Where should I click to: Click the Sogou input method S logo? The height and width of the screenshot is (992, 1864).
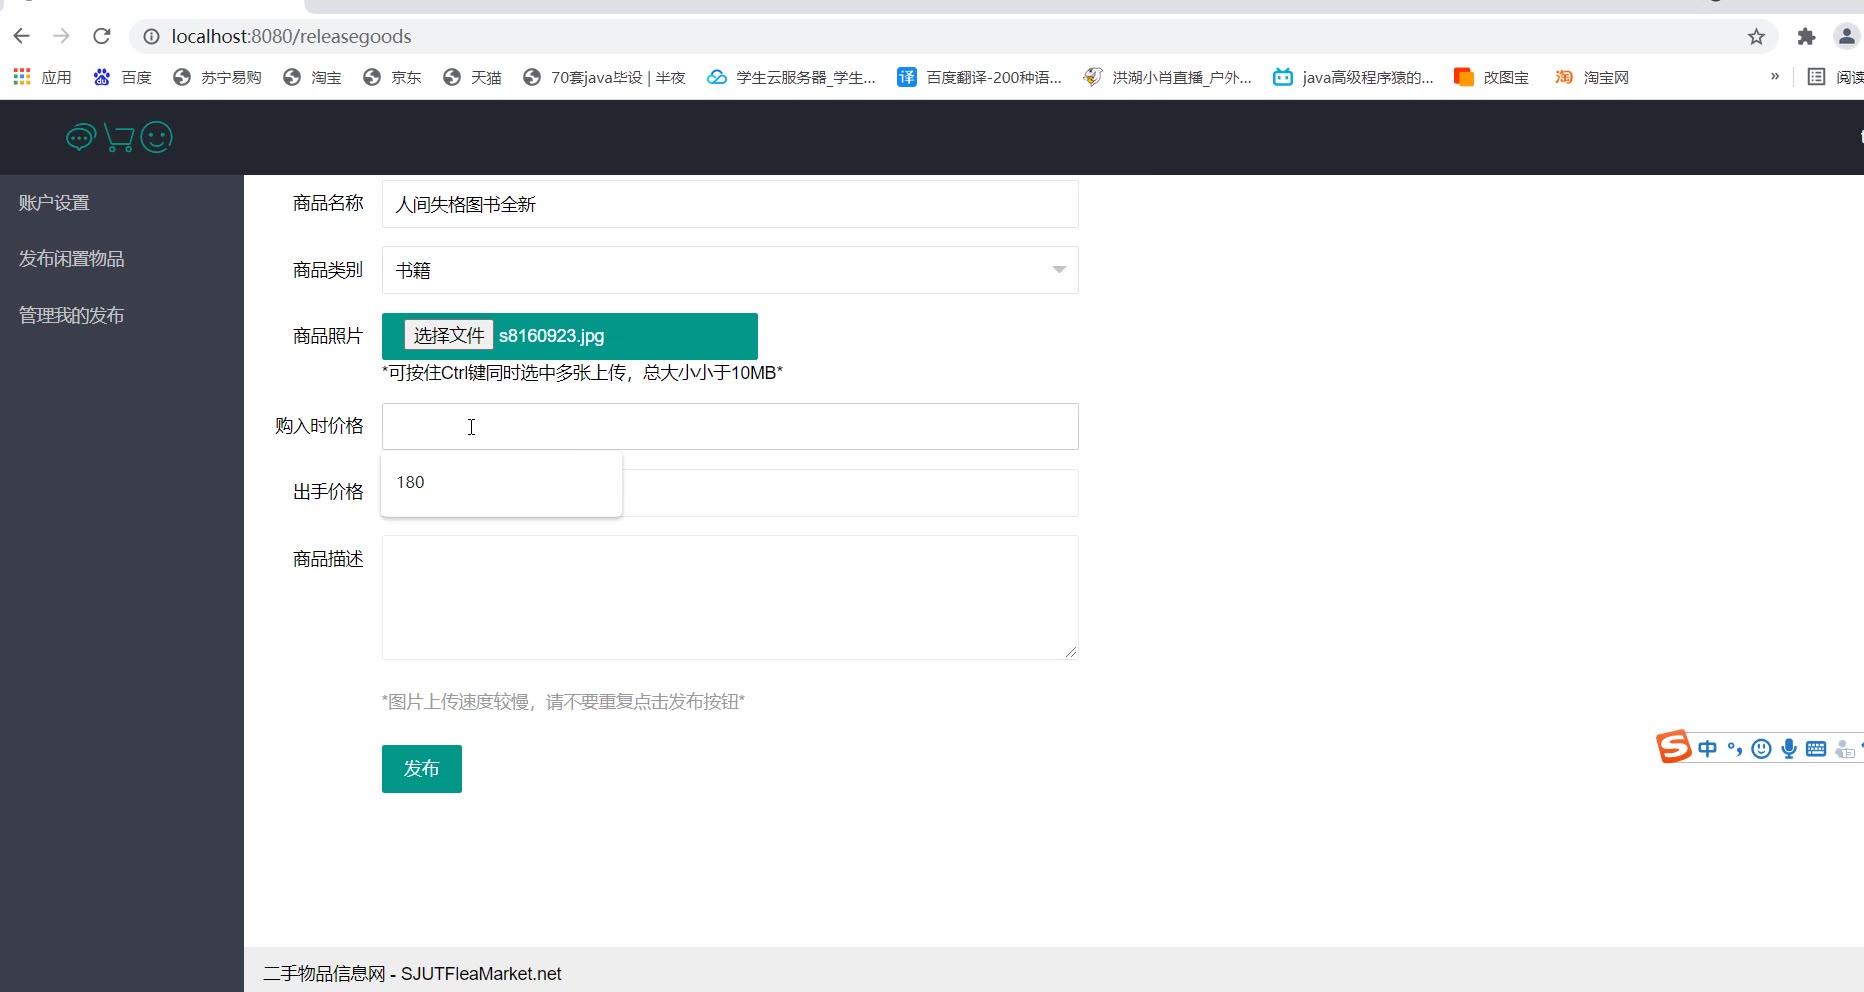tap(1673, 747)
